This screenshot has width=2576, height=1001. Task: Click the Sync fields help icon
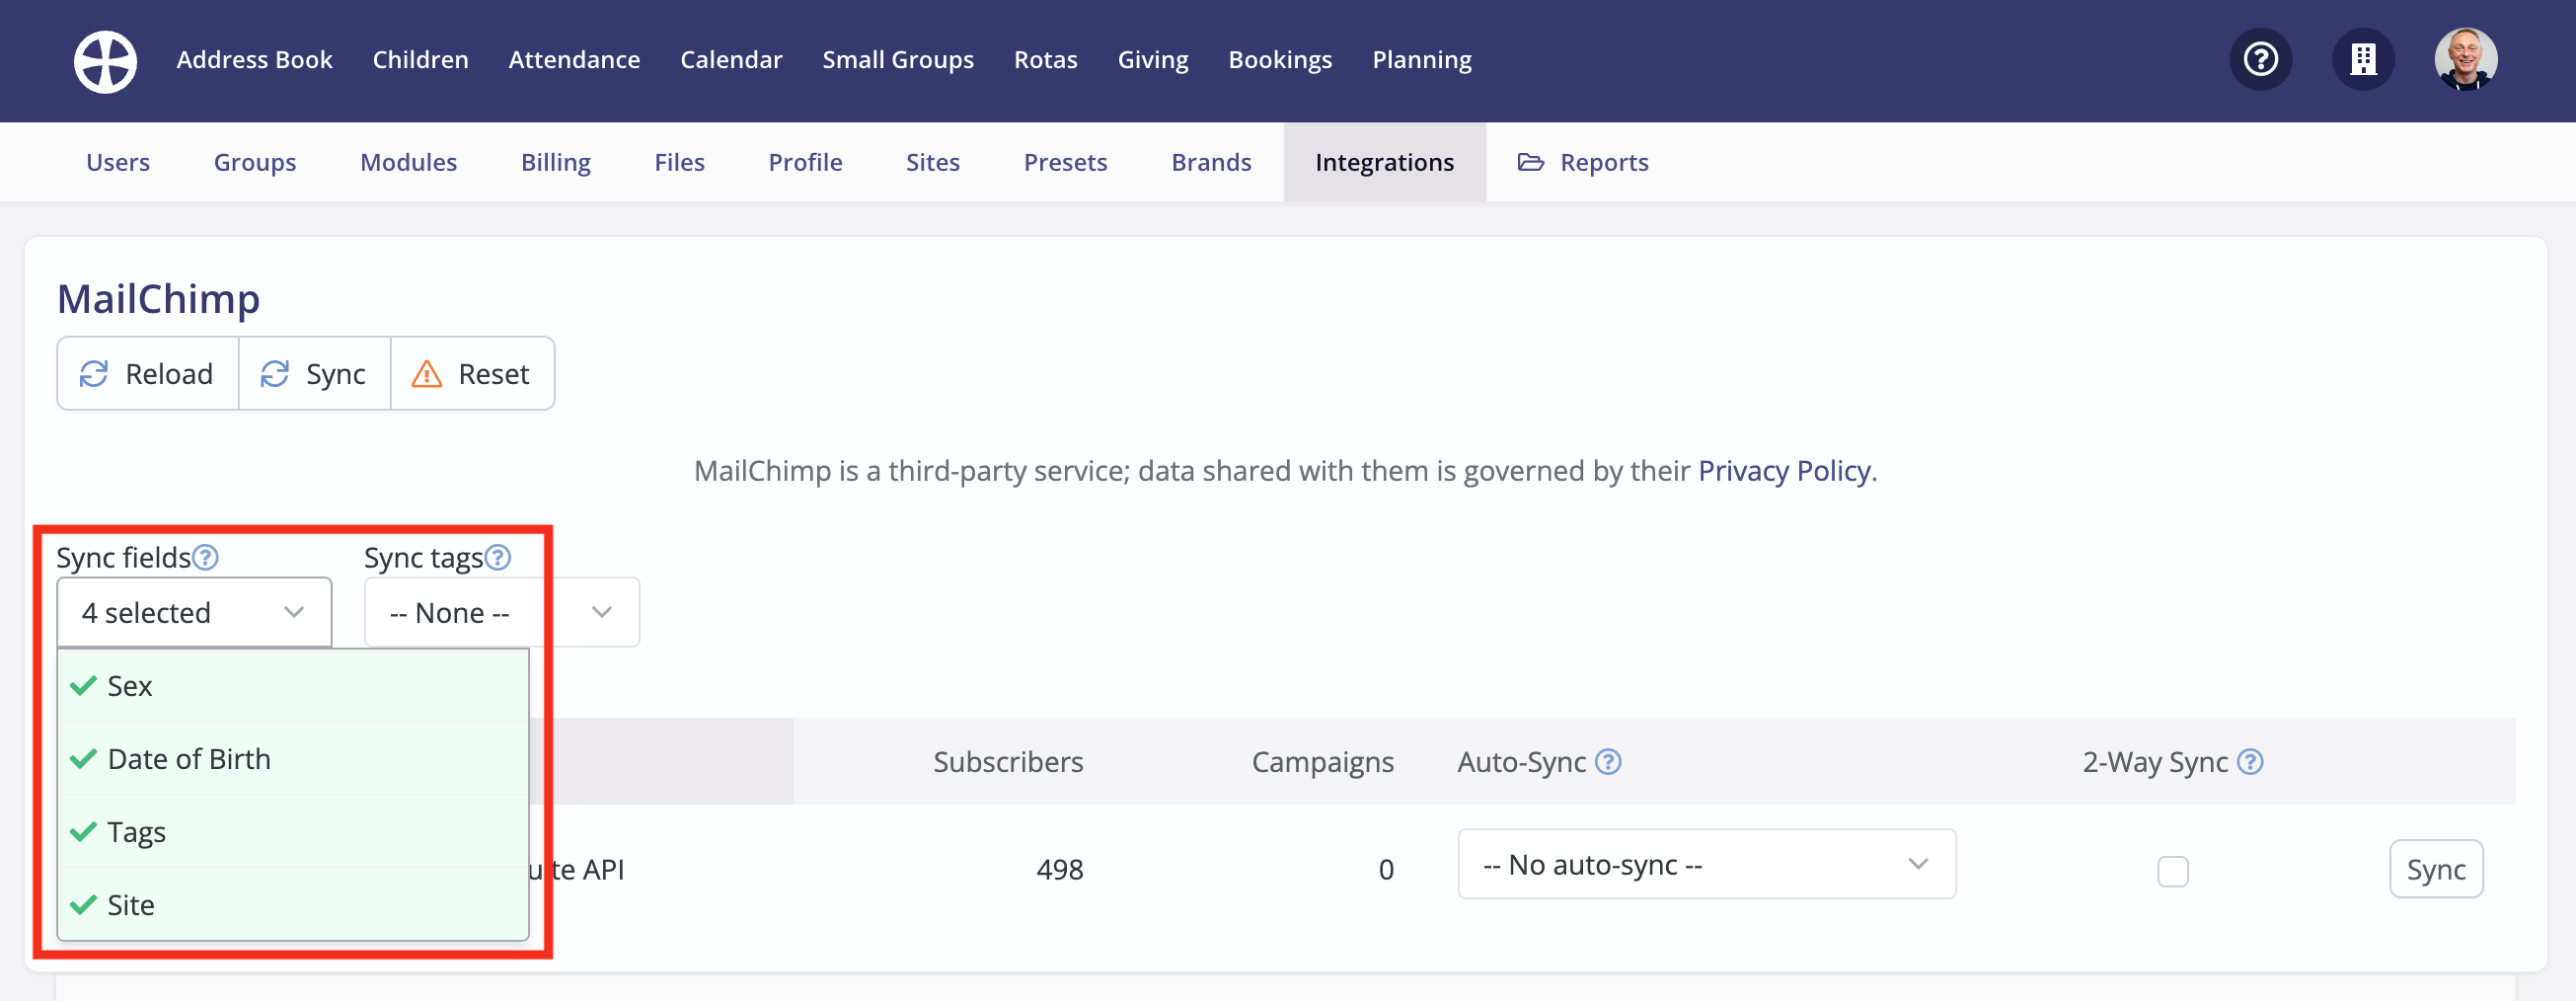click(x=206, y=557)
